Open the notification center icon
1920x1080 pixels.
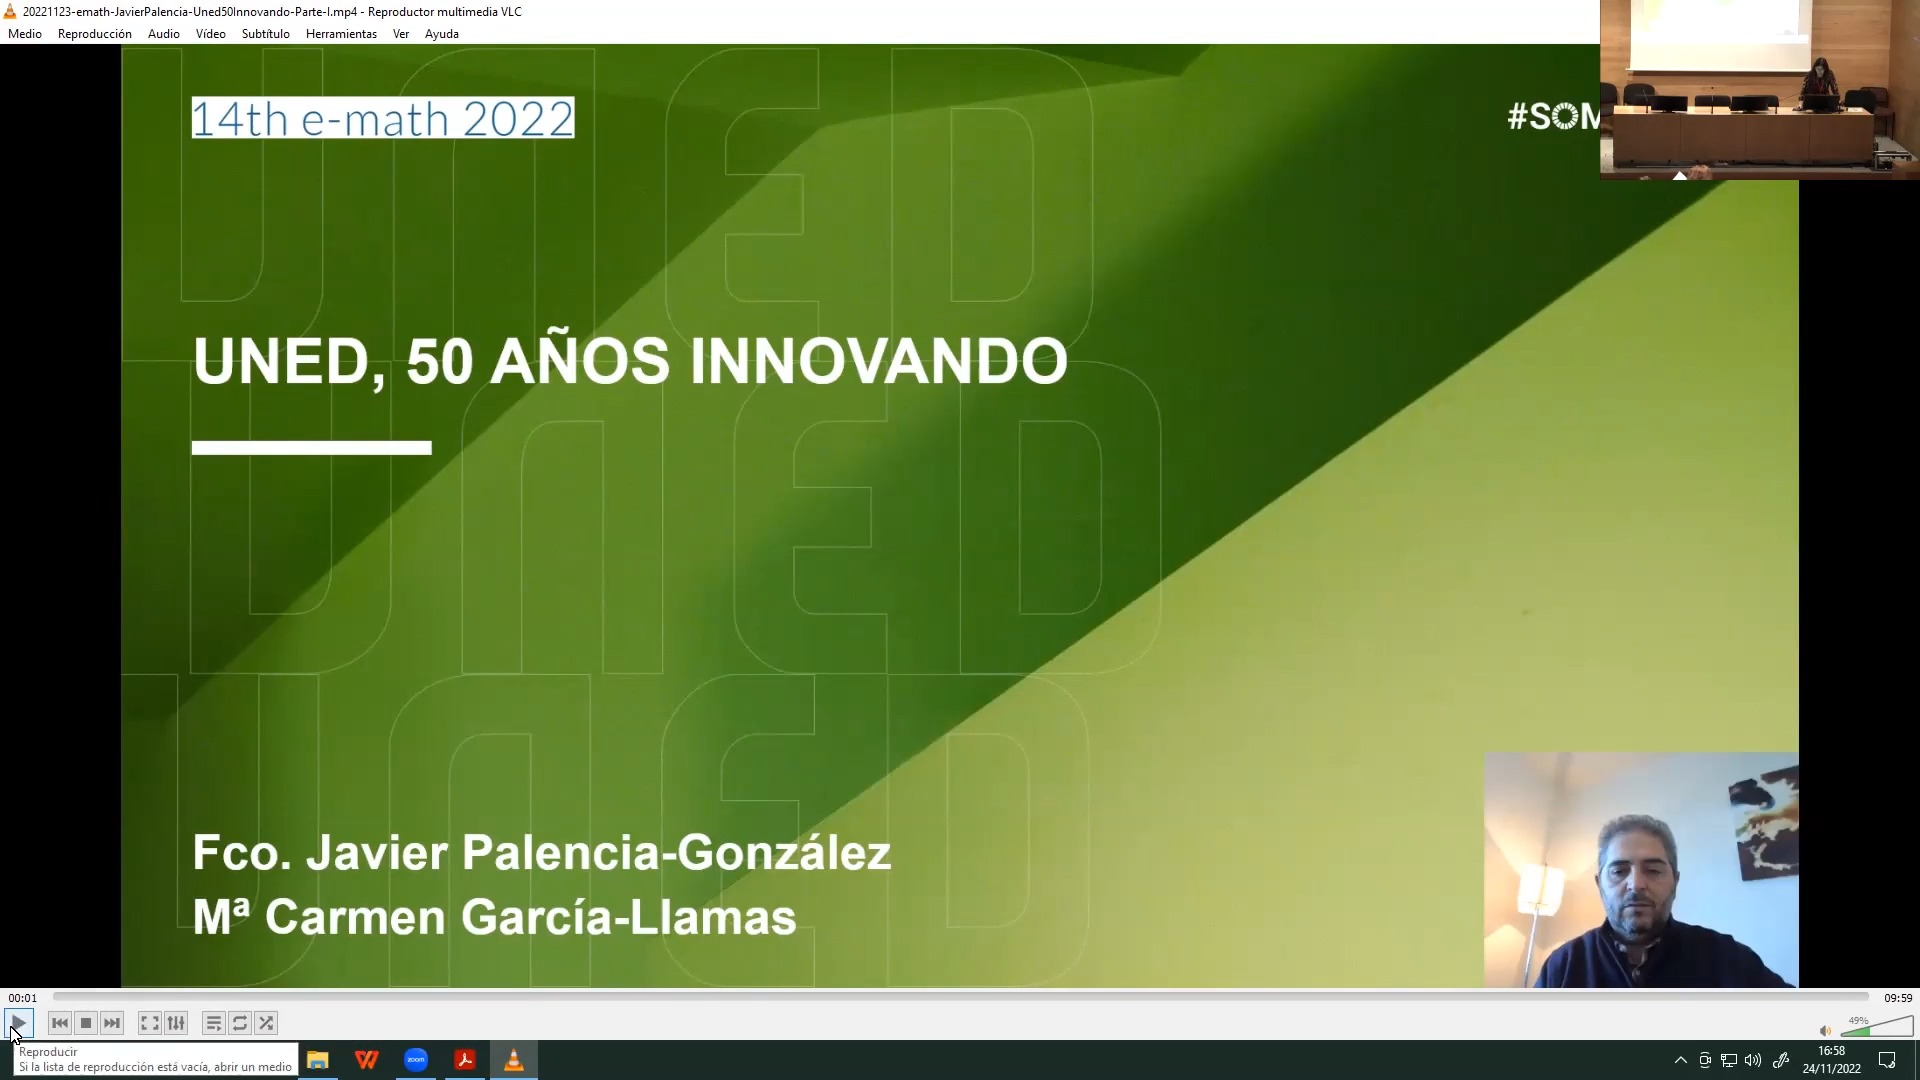pyautogui.click(x=1887, y=1060)
